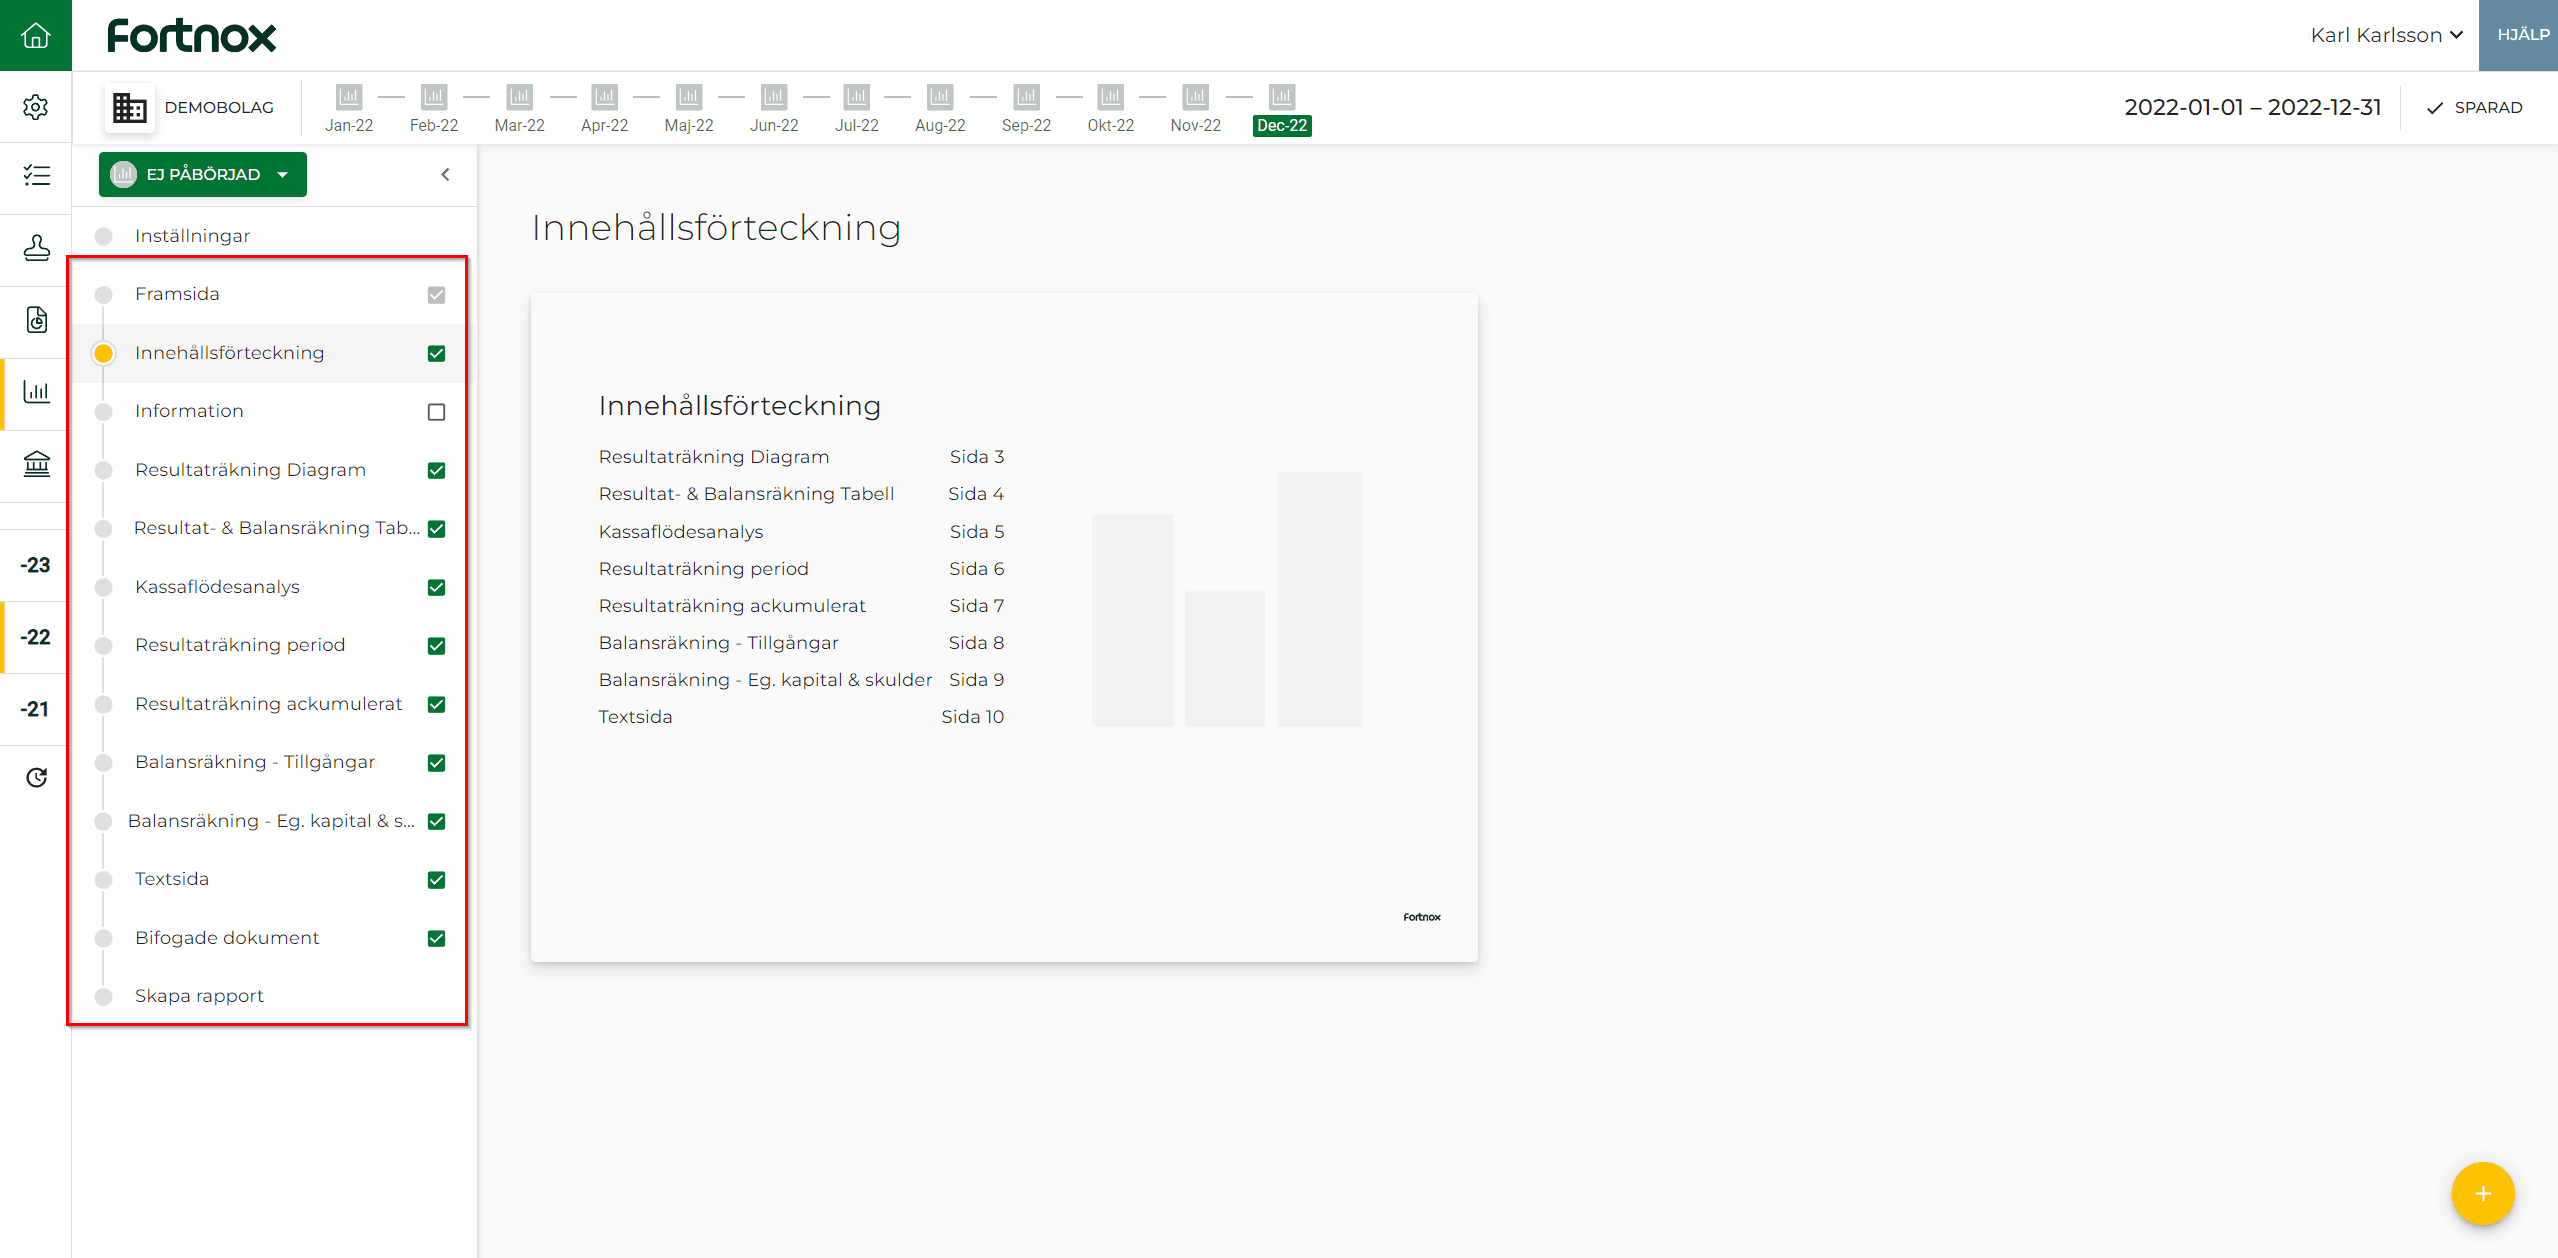2558x1258 pixels.
Task: Open the bar chart icon in the sidebar
Action: 36,392
